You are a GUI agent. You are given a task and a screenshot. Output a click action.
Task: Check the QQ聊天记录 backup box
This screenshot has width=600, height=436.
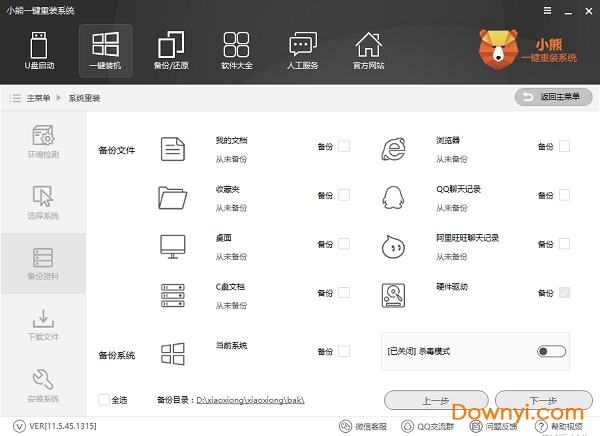564,195
